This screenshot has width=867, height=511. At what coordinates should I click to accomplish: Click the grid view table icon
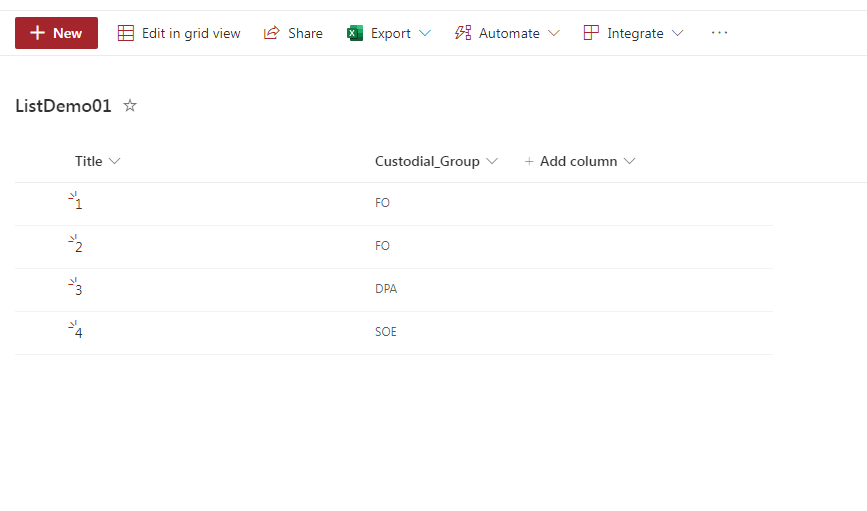(x=126, y=33)
